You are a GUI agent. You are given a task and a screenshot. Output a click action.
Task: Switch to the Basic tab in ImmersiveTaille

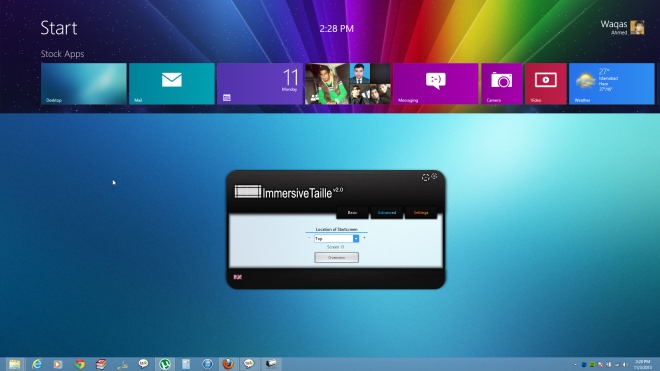point(352,213)
